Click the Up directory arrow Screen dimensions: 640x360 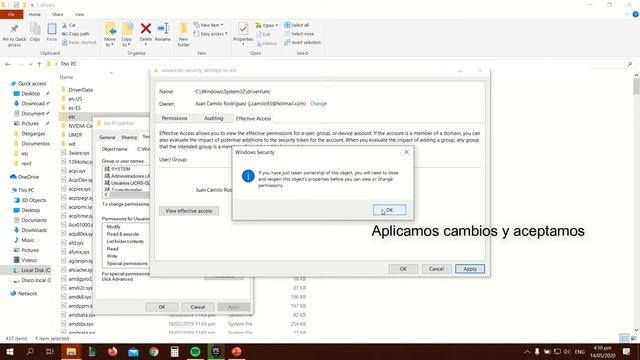(x=39, y=64)
